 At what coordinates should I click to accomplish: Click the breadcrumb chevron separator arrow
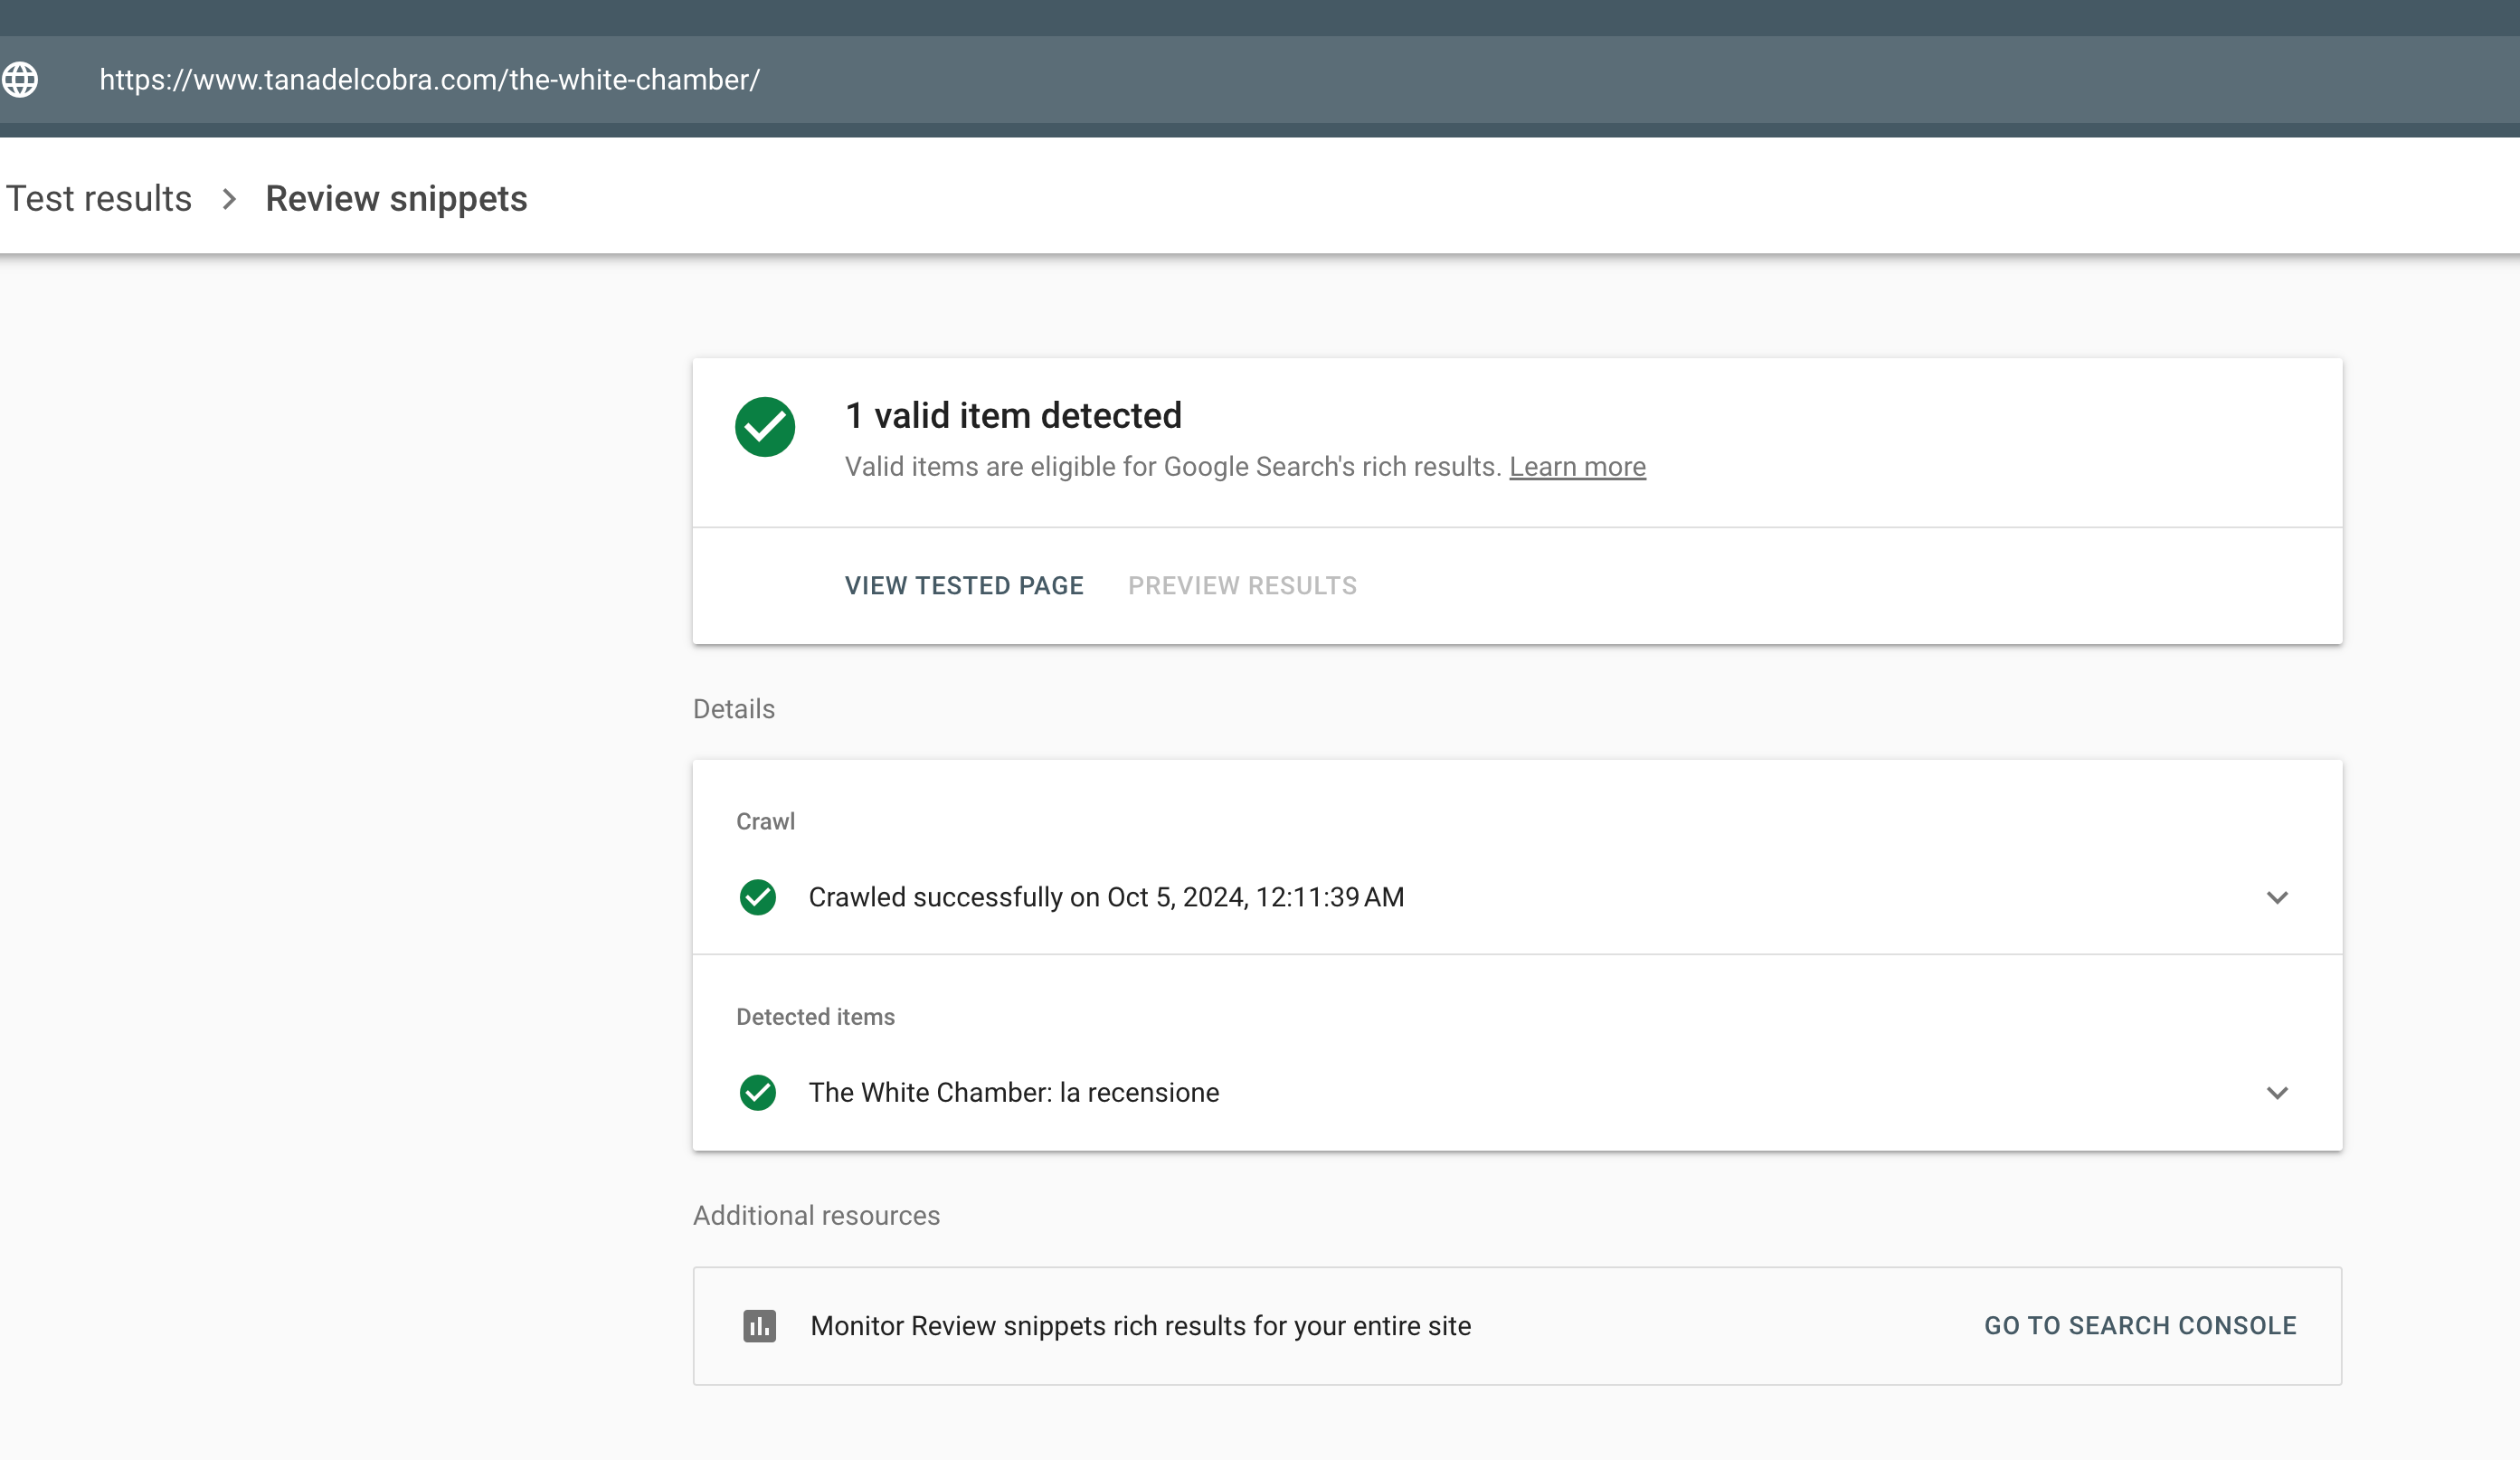229,199
